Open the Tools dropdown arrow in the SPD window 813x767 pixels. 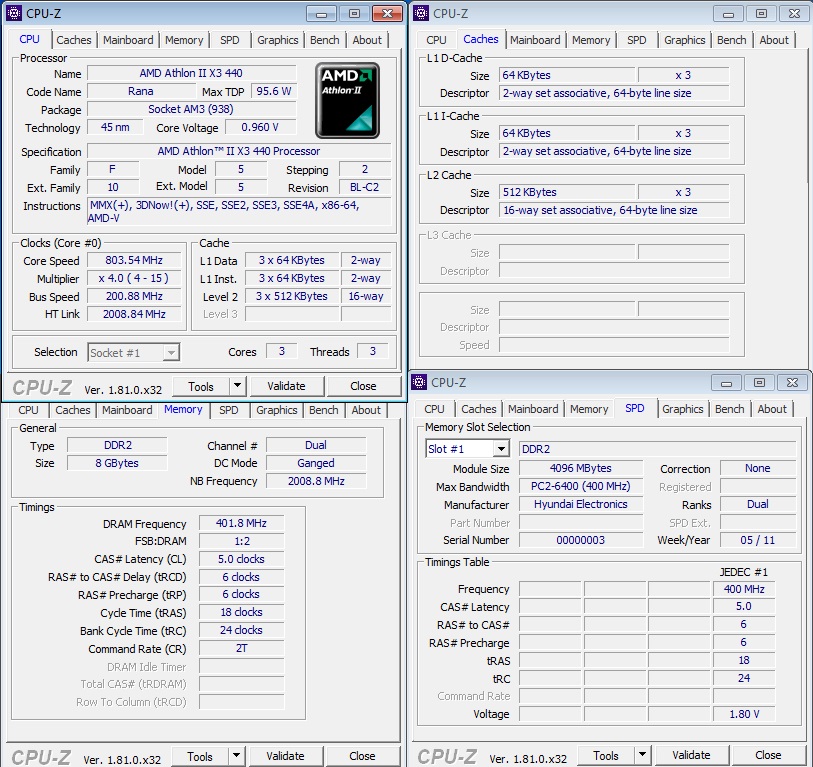[642, 755]
